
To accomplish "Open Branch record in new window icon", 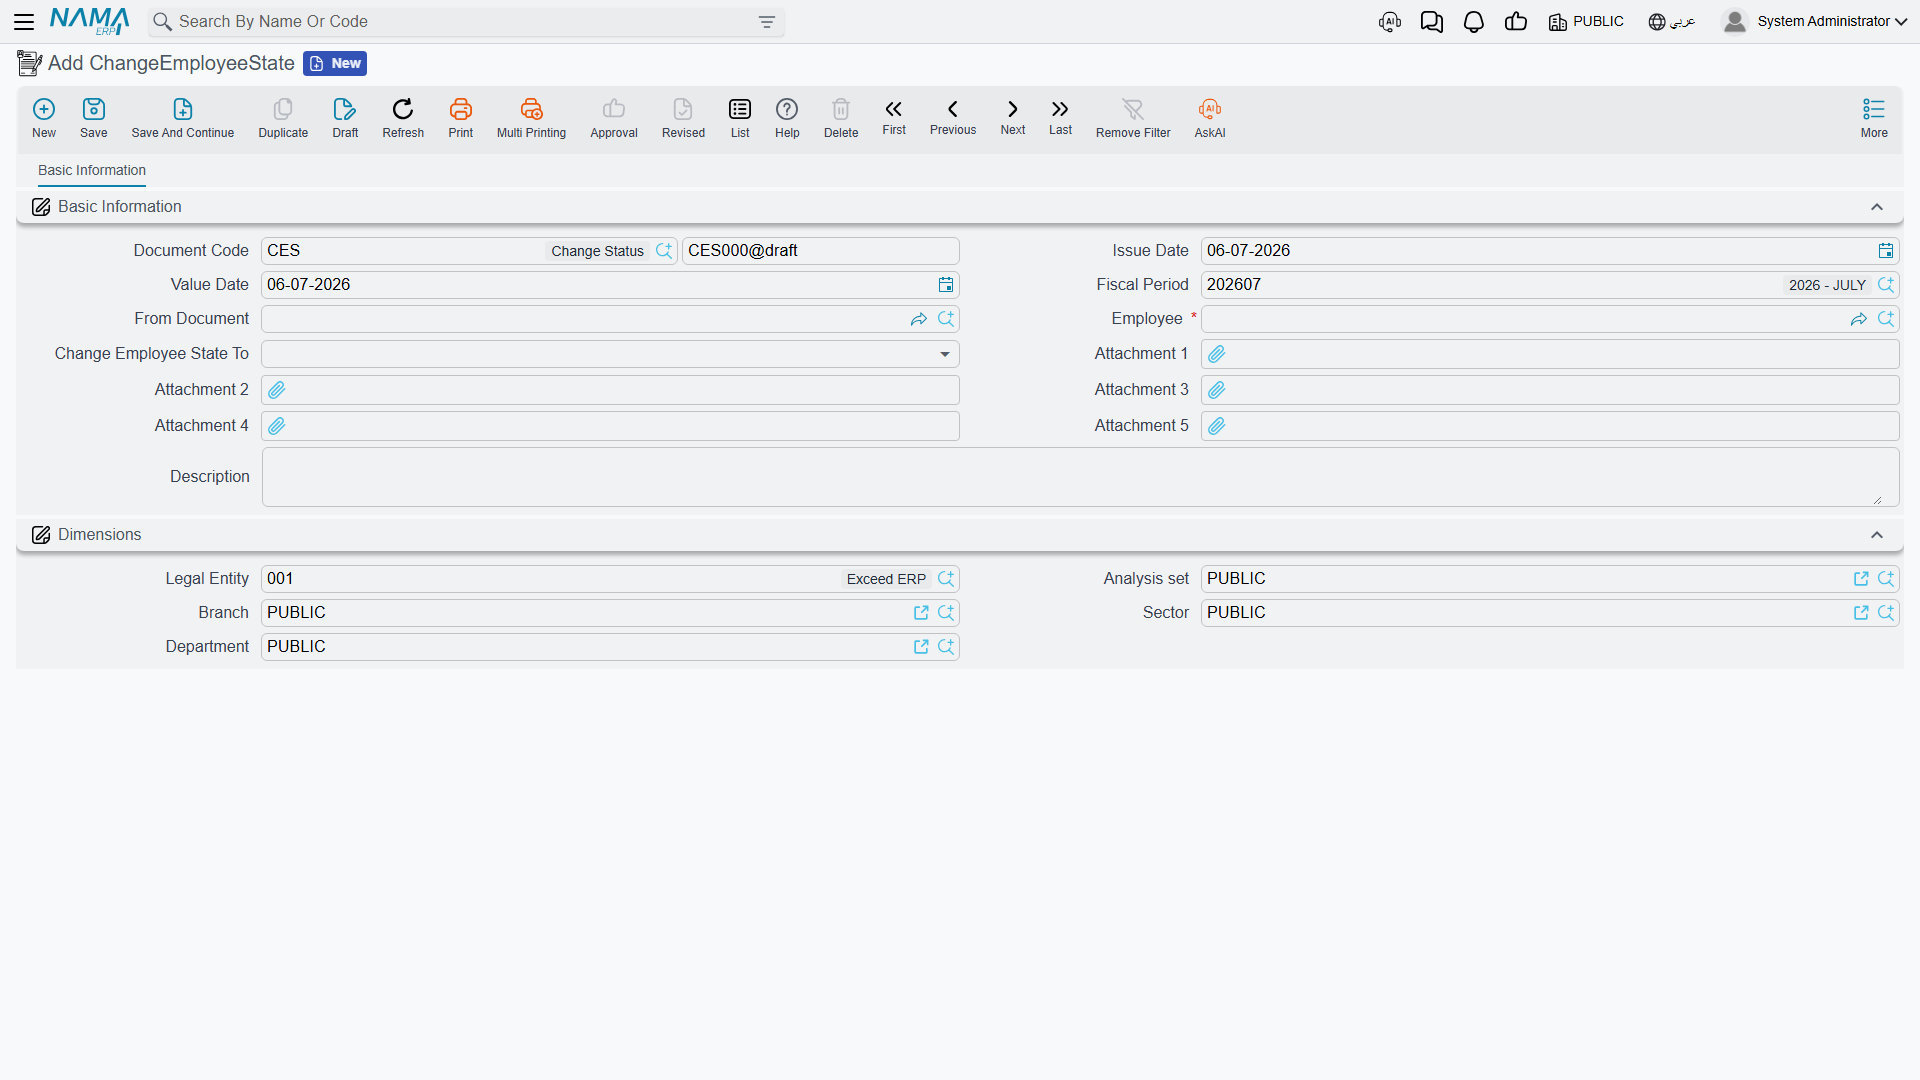I will [921, 613].
